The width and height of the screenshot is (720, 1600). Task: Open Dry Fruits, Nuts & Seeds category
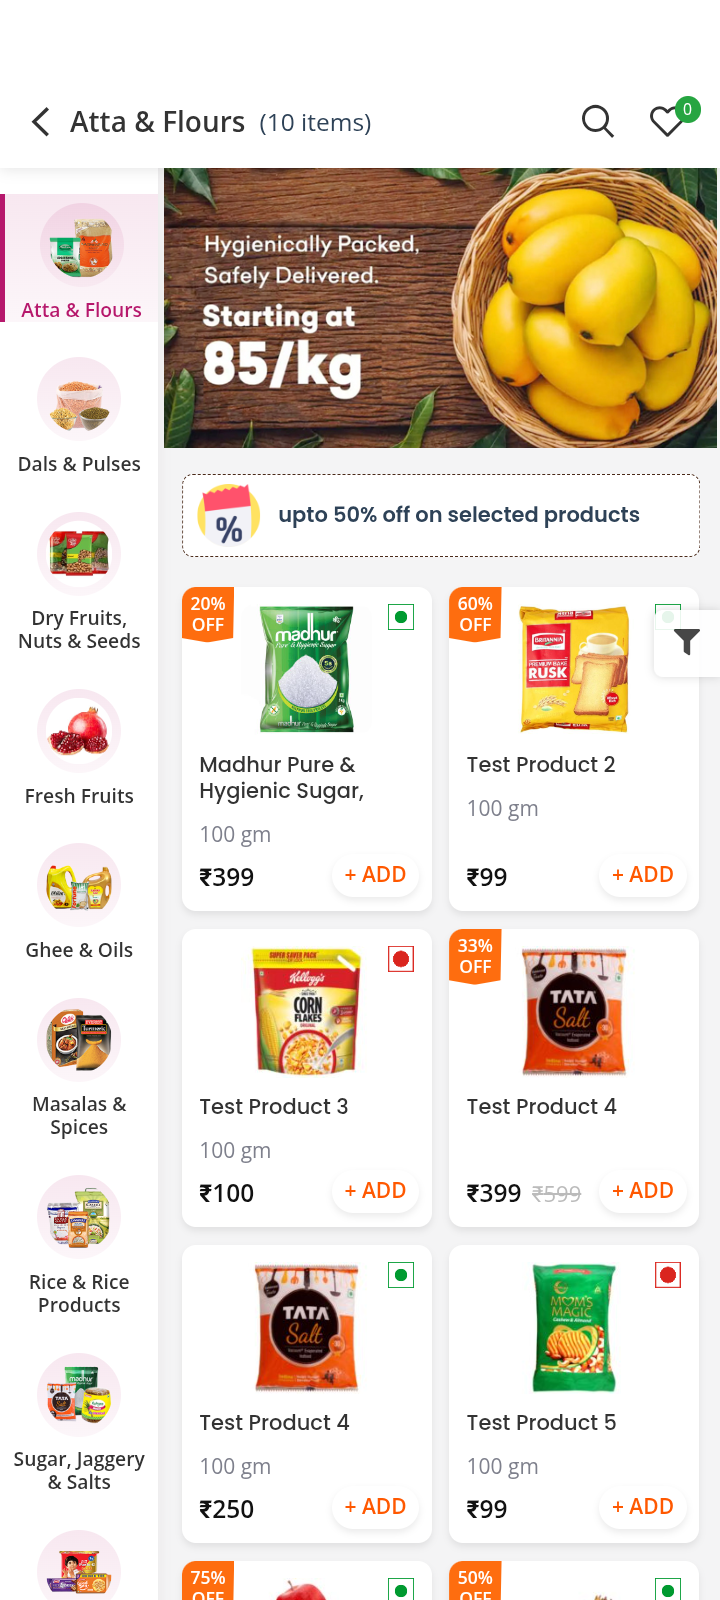point(79,553)
